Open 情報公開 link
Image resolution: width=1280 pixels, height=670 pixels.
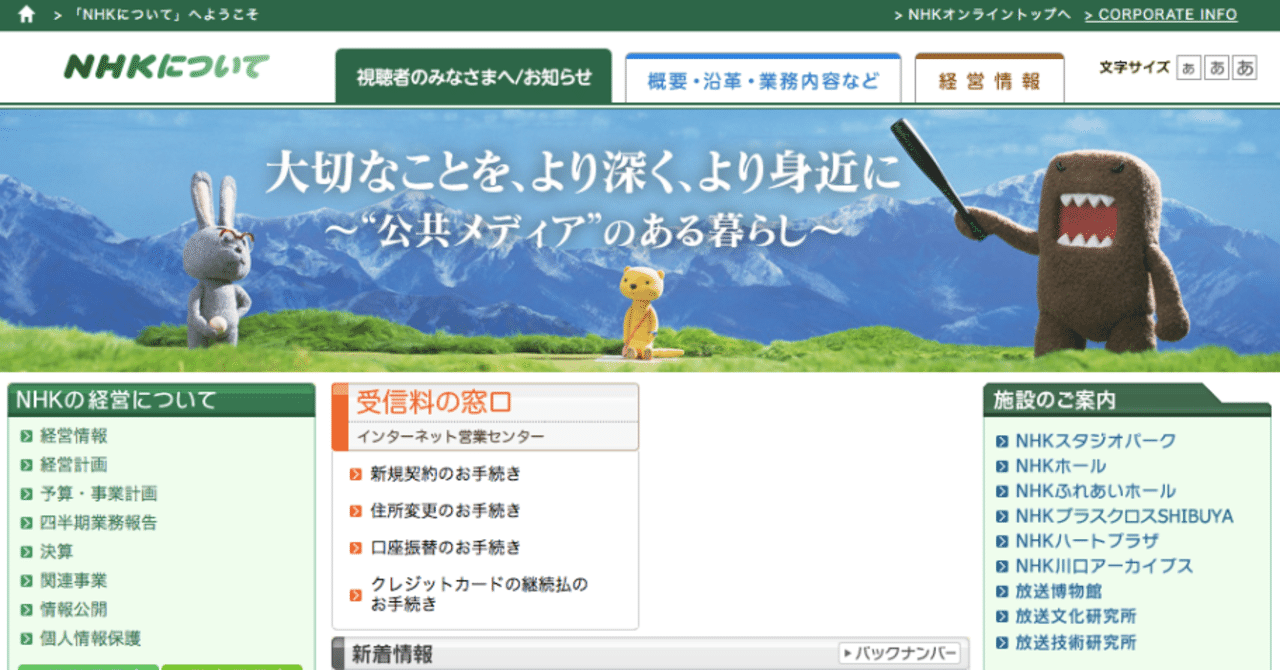(x=74, y=610)
